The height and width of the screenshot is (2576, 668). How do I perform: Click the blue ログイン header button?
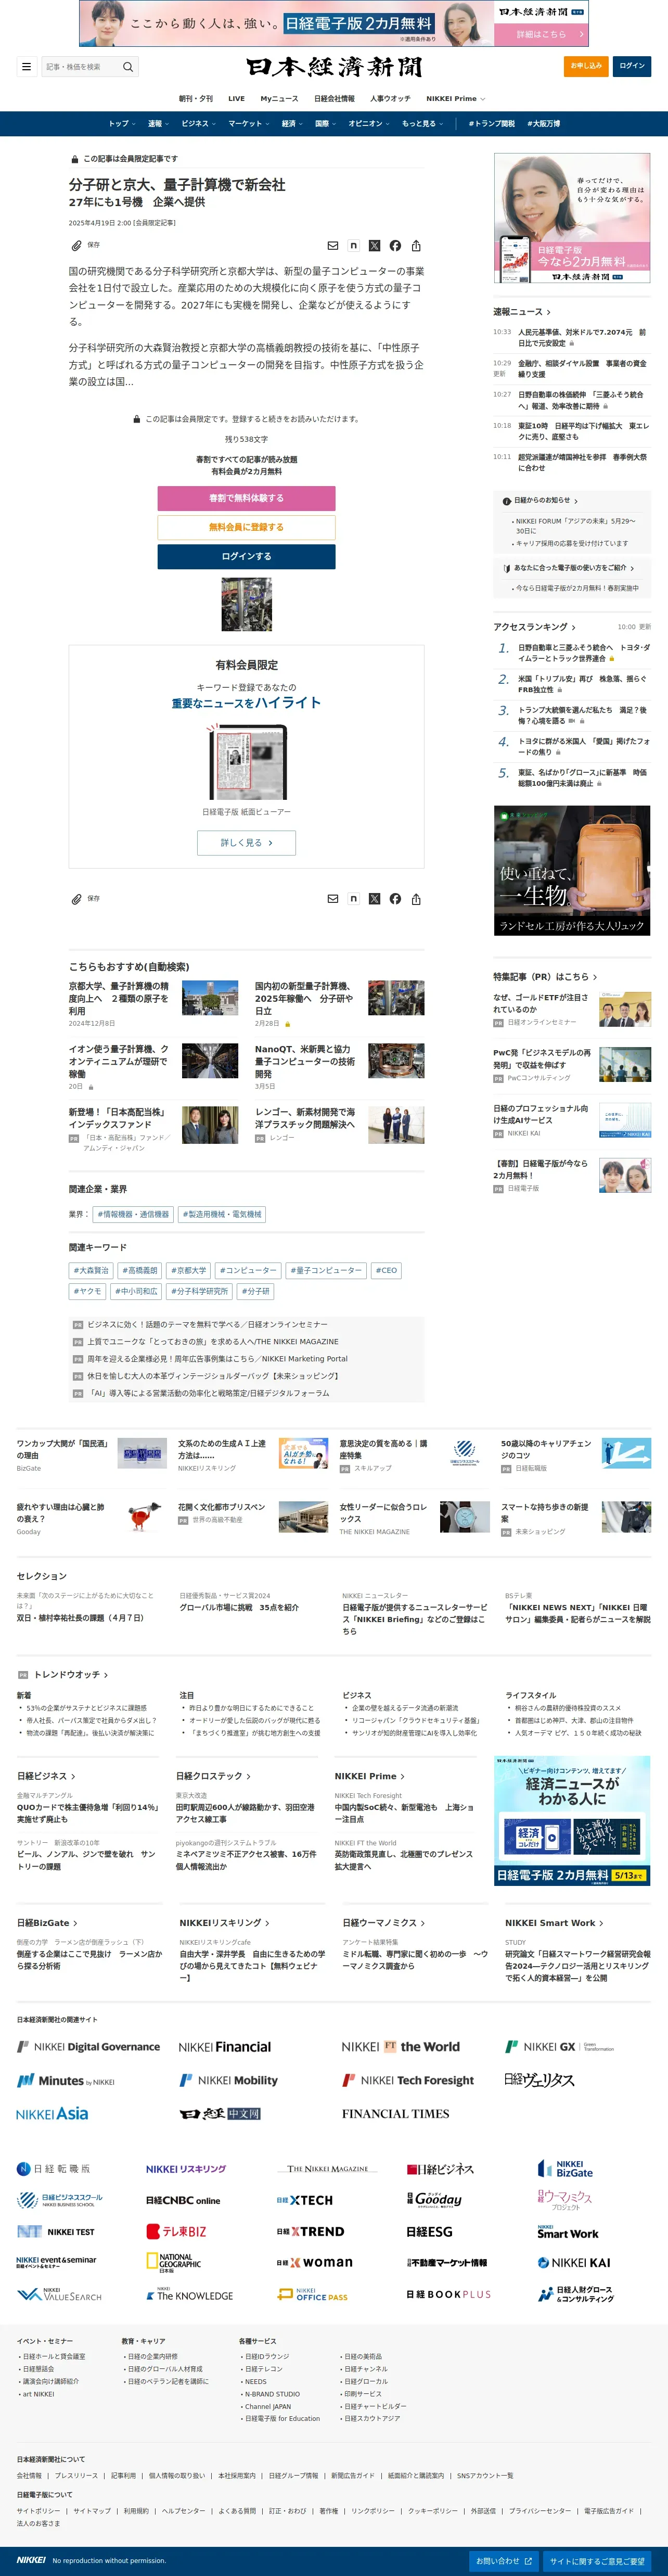[632, 66]
